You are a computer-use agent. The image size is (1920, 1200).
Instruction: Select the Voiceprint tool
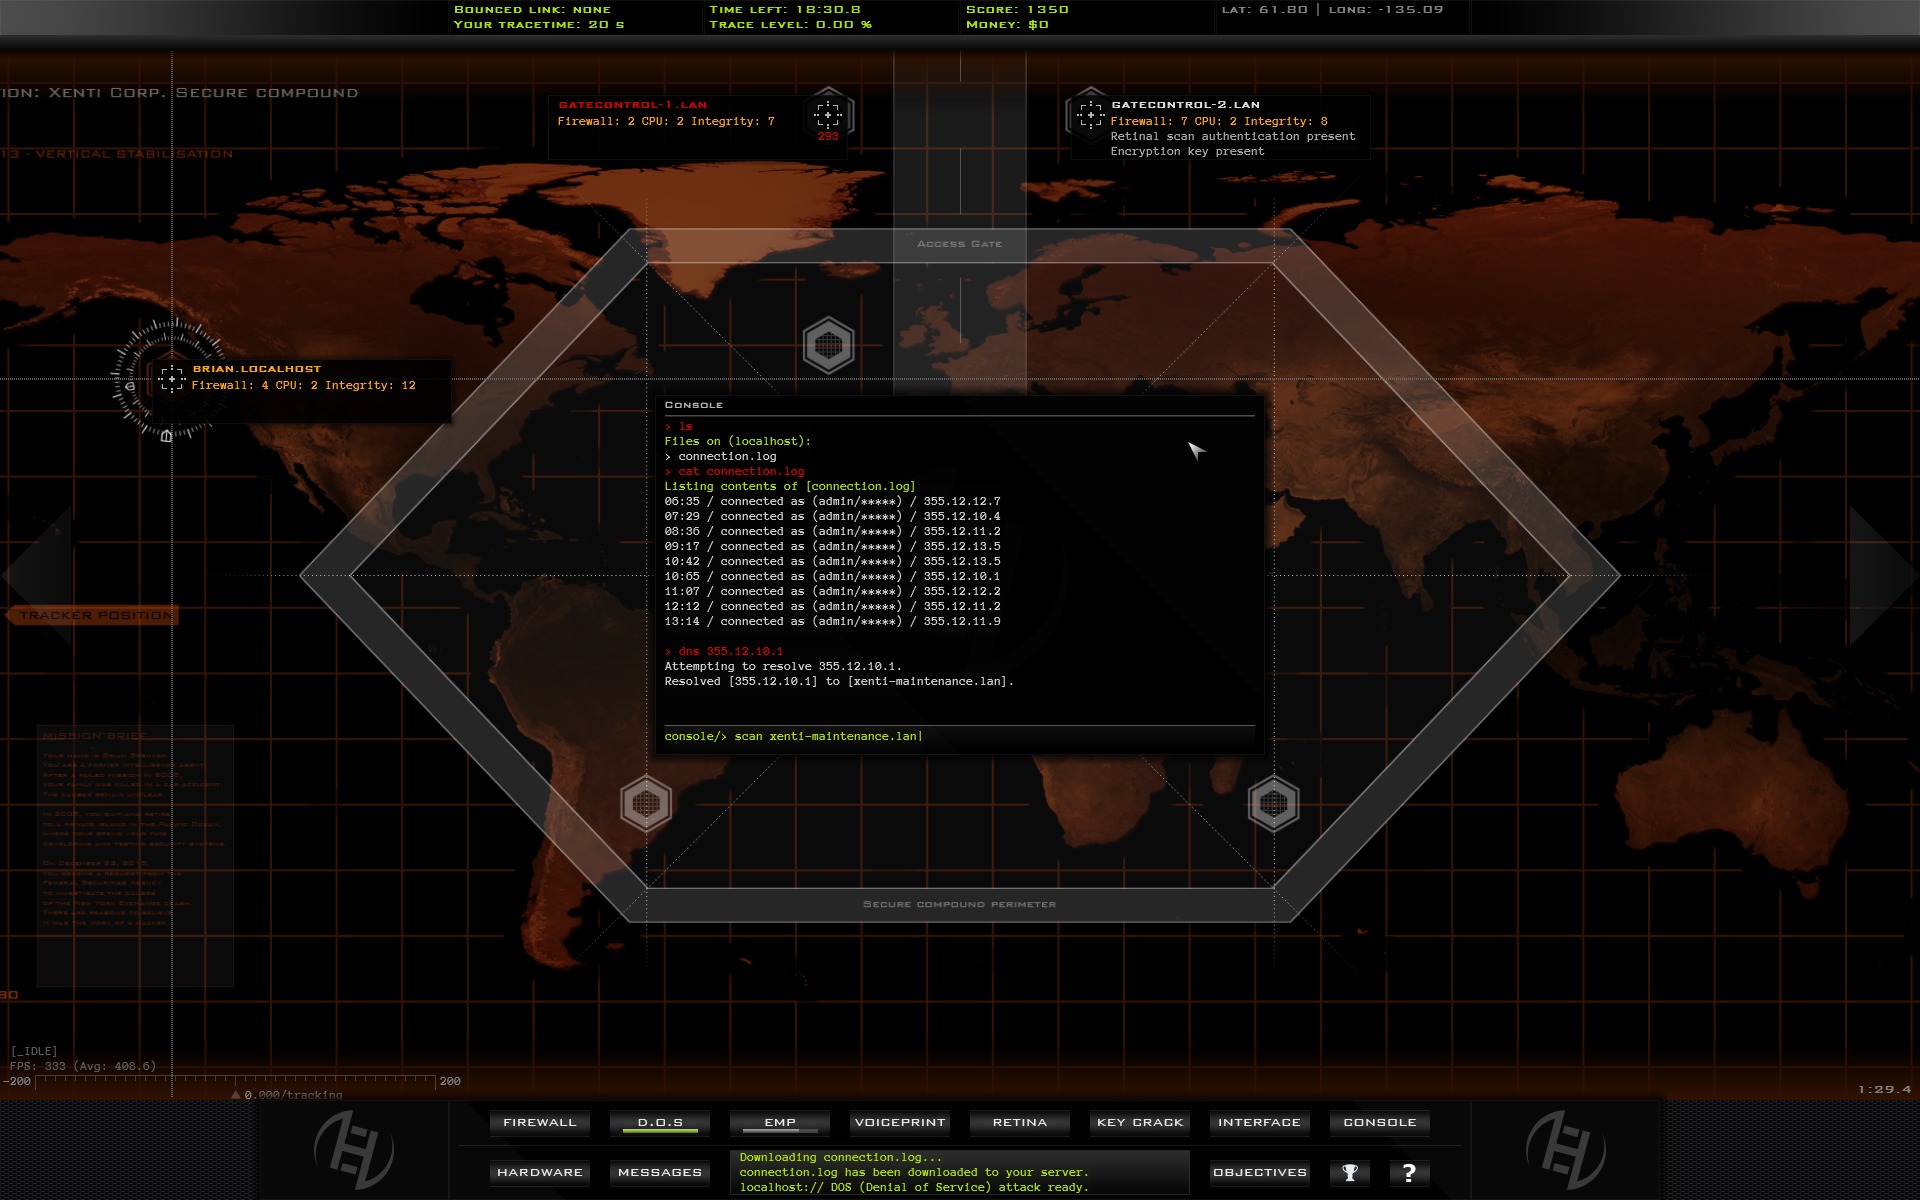click(899, 1122)
